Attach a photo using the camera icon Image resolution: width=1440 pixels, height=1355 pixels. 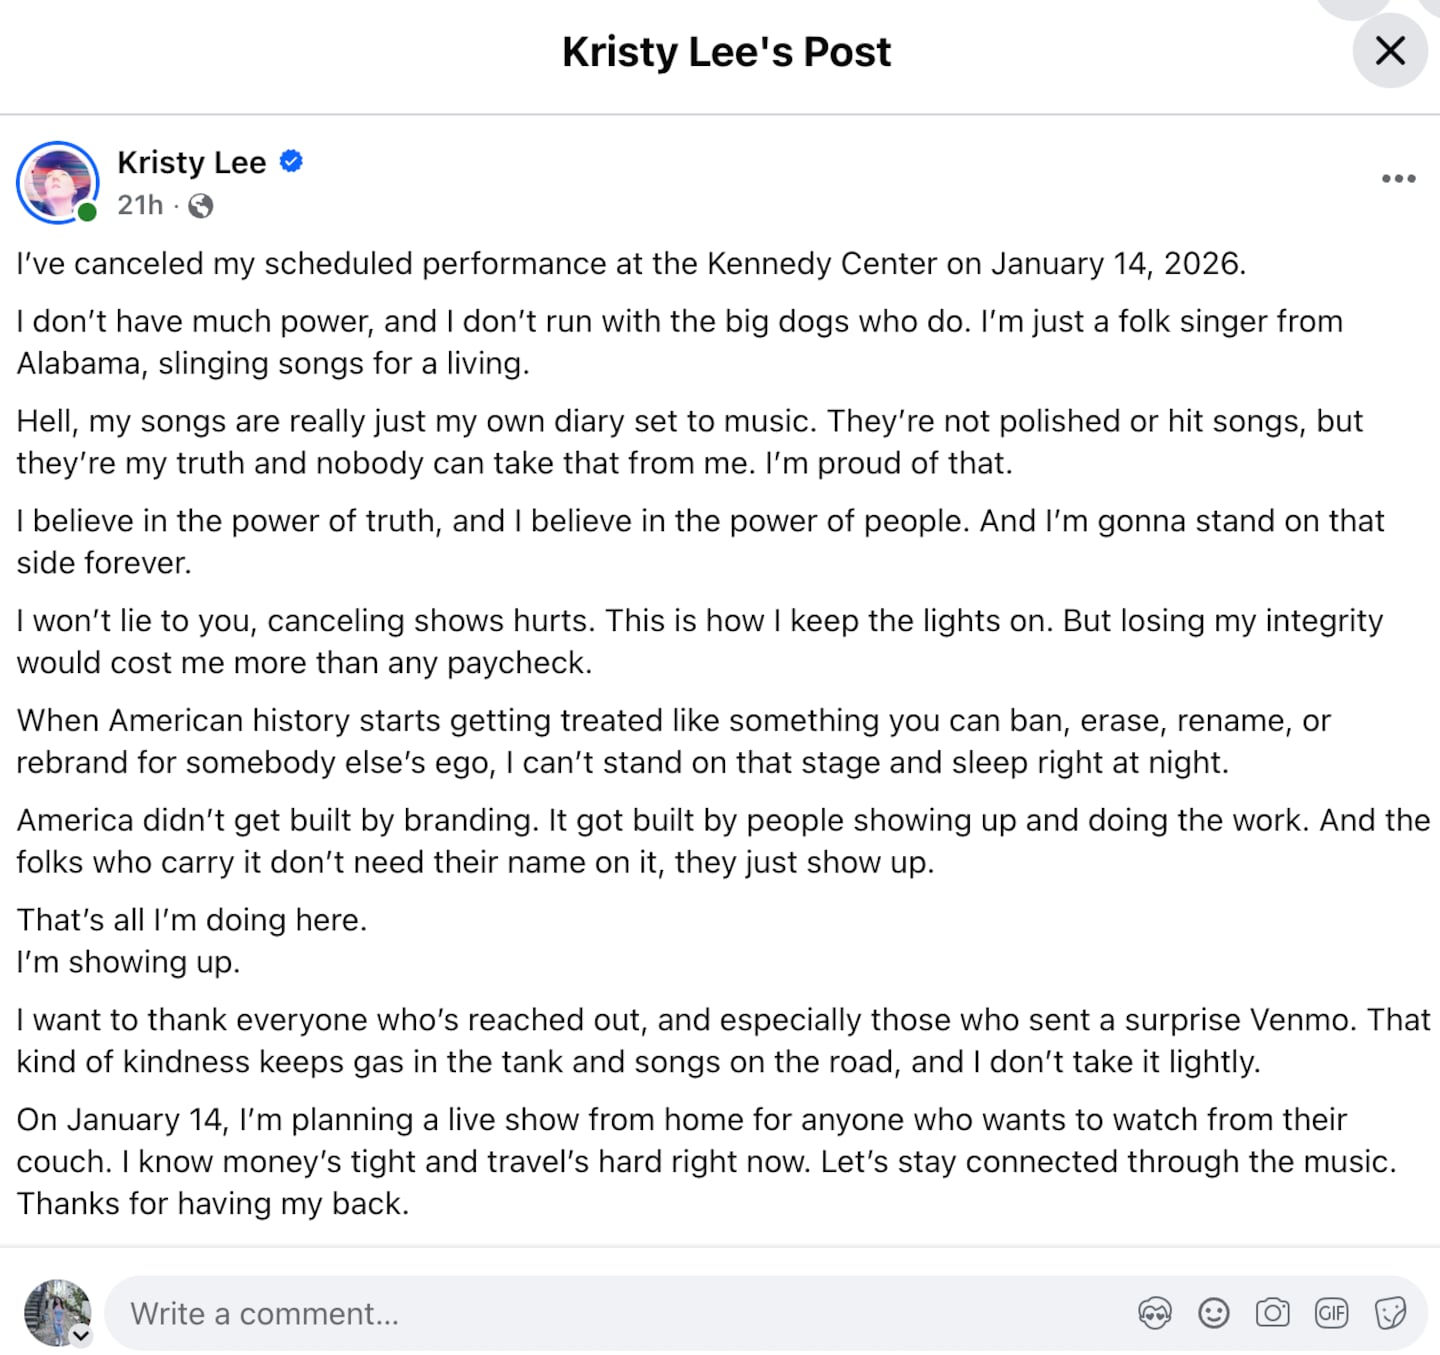coord(1272,1313)
